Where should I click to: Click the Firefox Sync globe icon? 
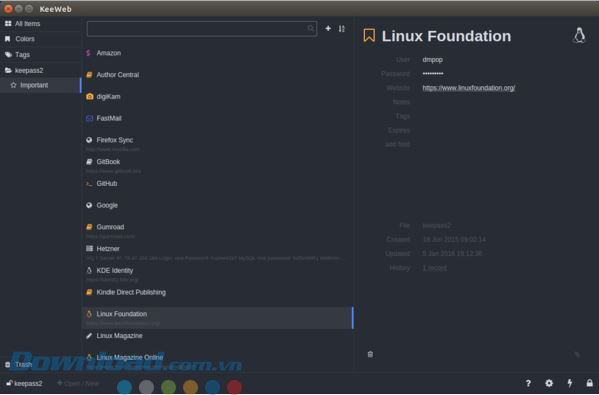tap(89, 140)
